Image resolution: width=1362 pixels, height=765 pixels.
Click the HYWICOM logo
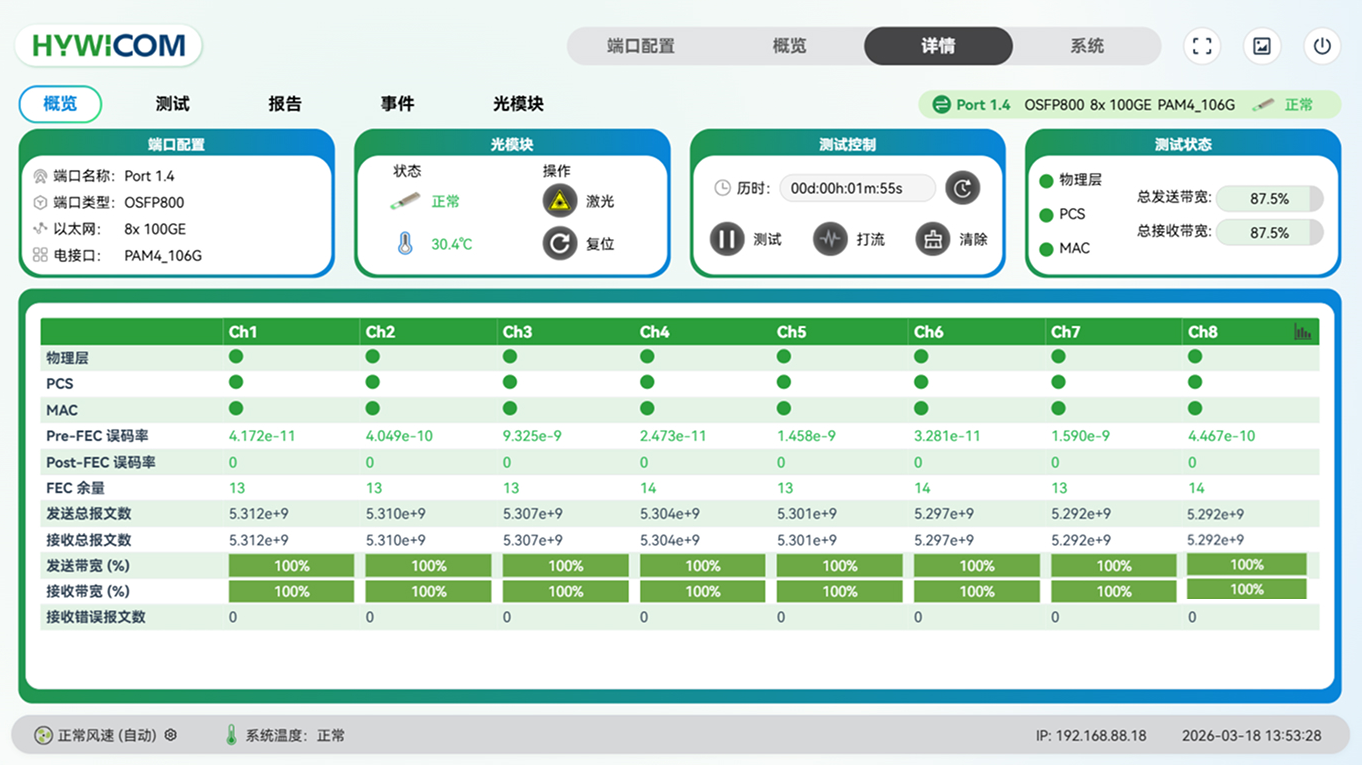[108, 46]
